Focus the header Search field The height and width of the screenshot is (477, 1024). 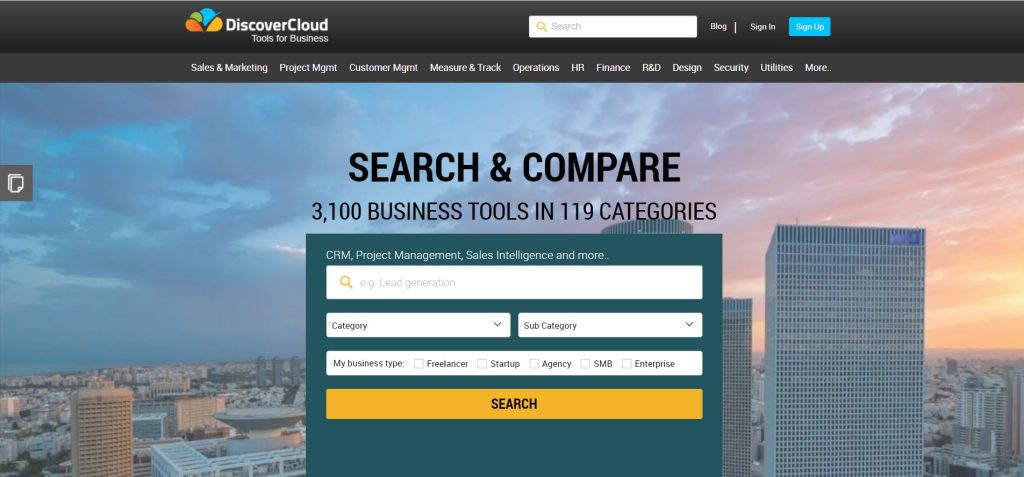pyautogui.click(x=613, y=27)
